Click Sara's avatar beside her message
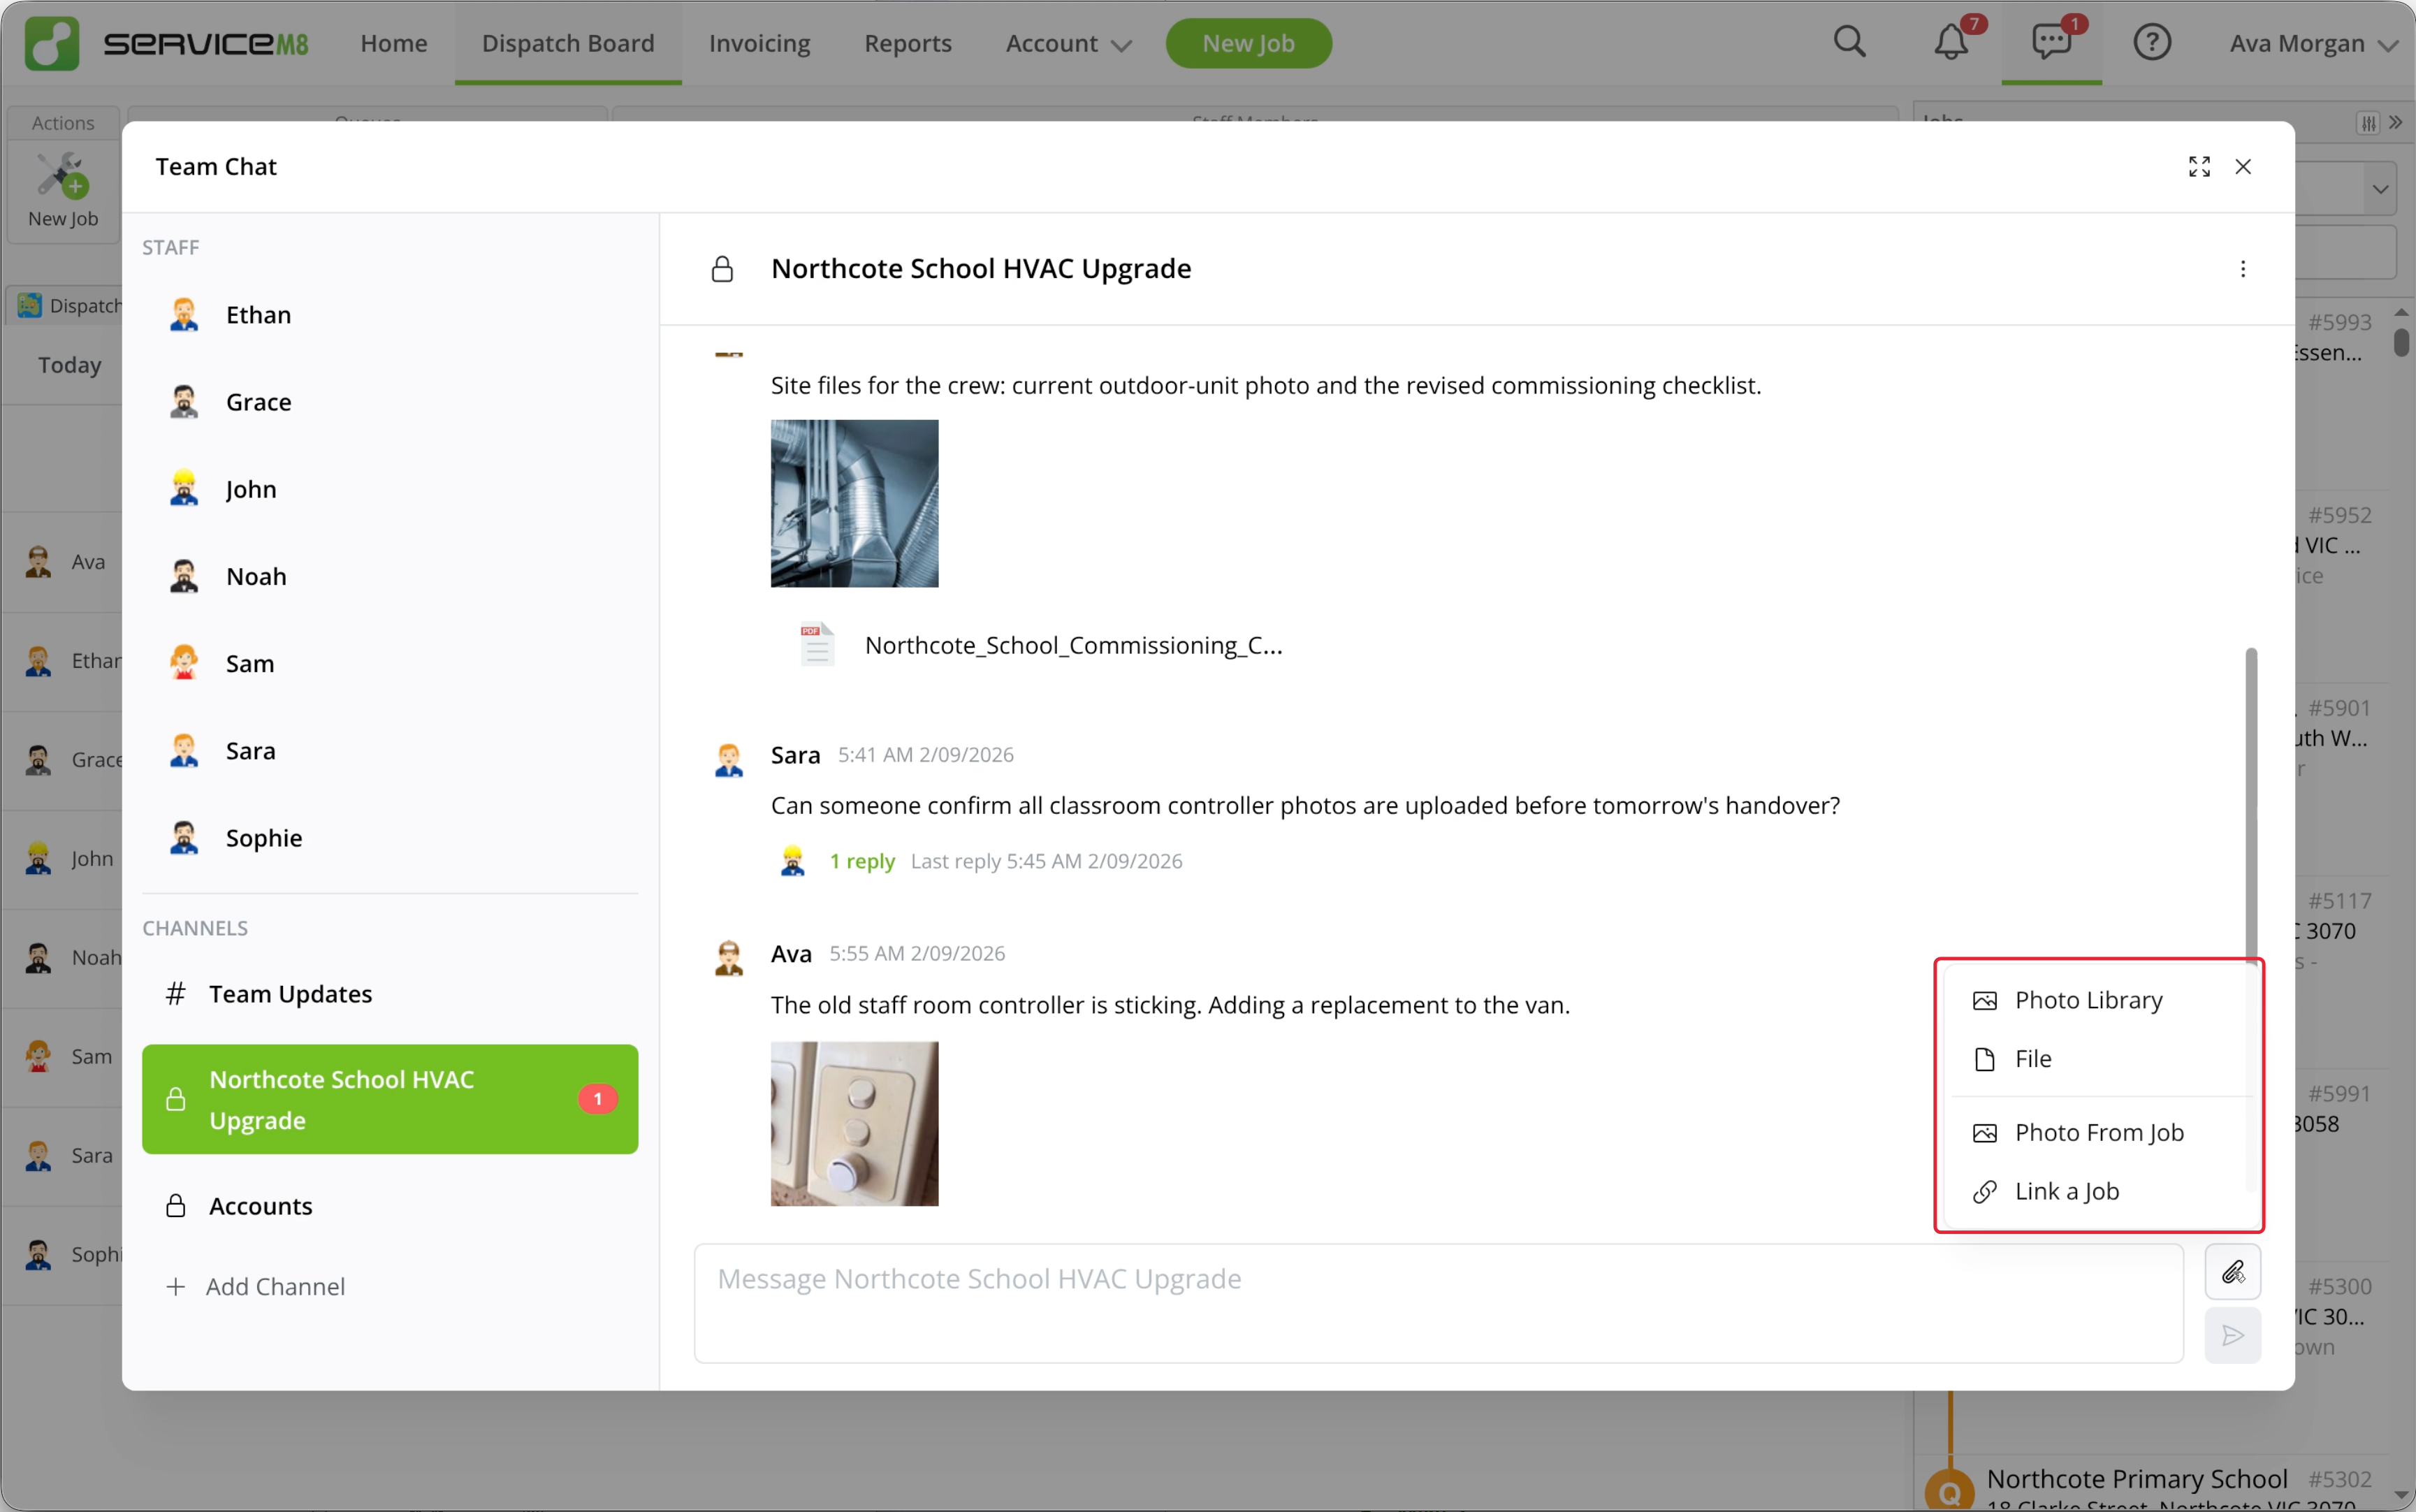Image resolution: width=2416 pixels, height=1512 pixels. pyautogui.click(x=728, y=759)
